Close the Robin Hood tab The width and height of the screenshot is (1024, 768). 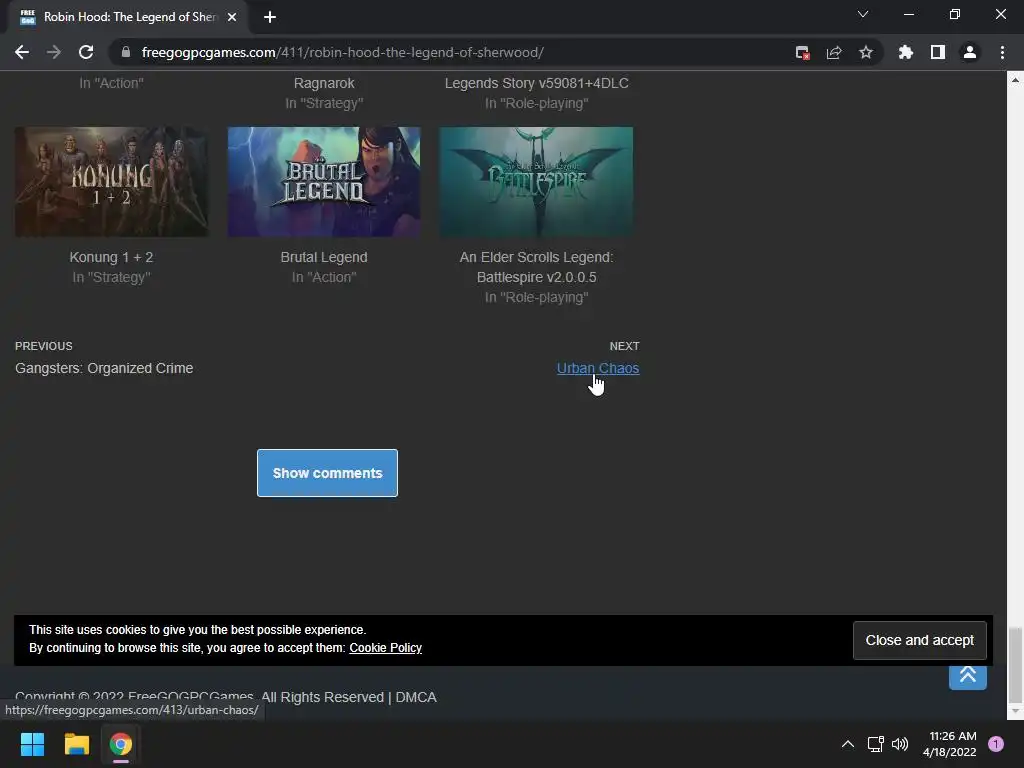(x=232, y=17)
